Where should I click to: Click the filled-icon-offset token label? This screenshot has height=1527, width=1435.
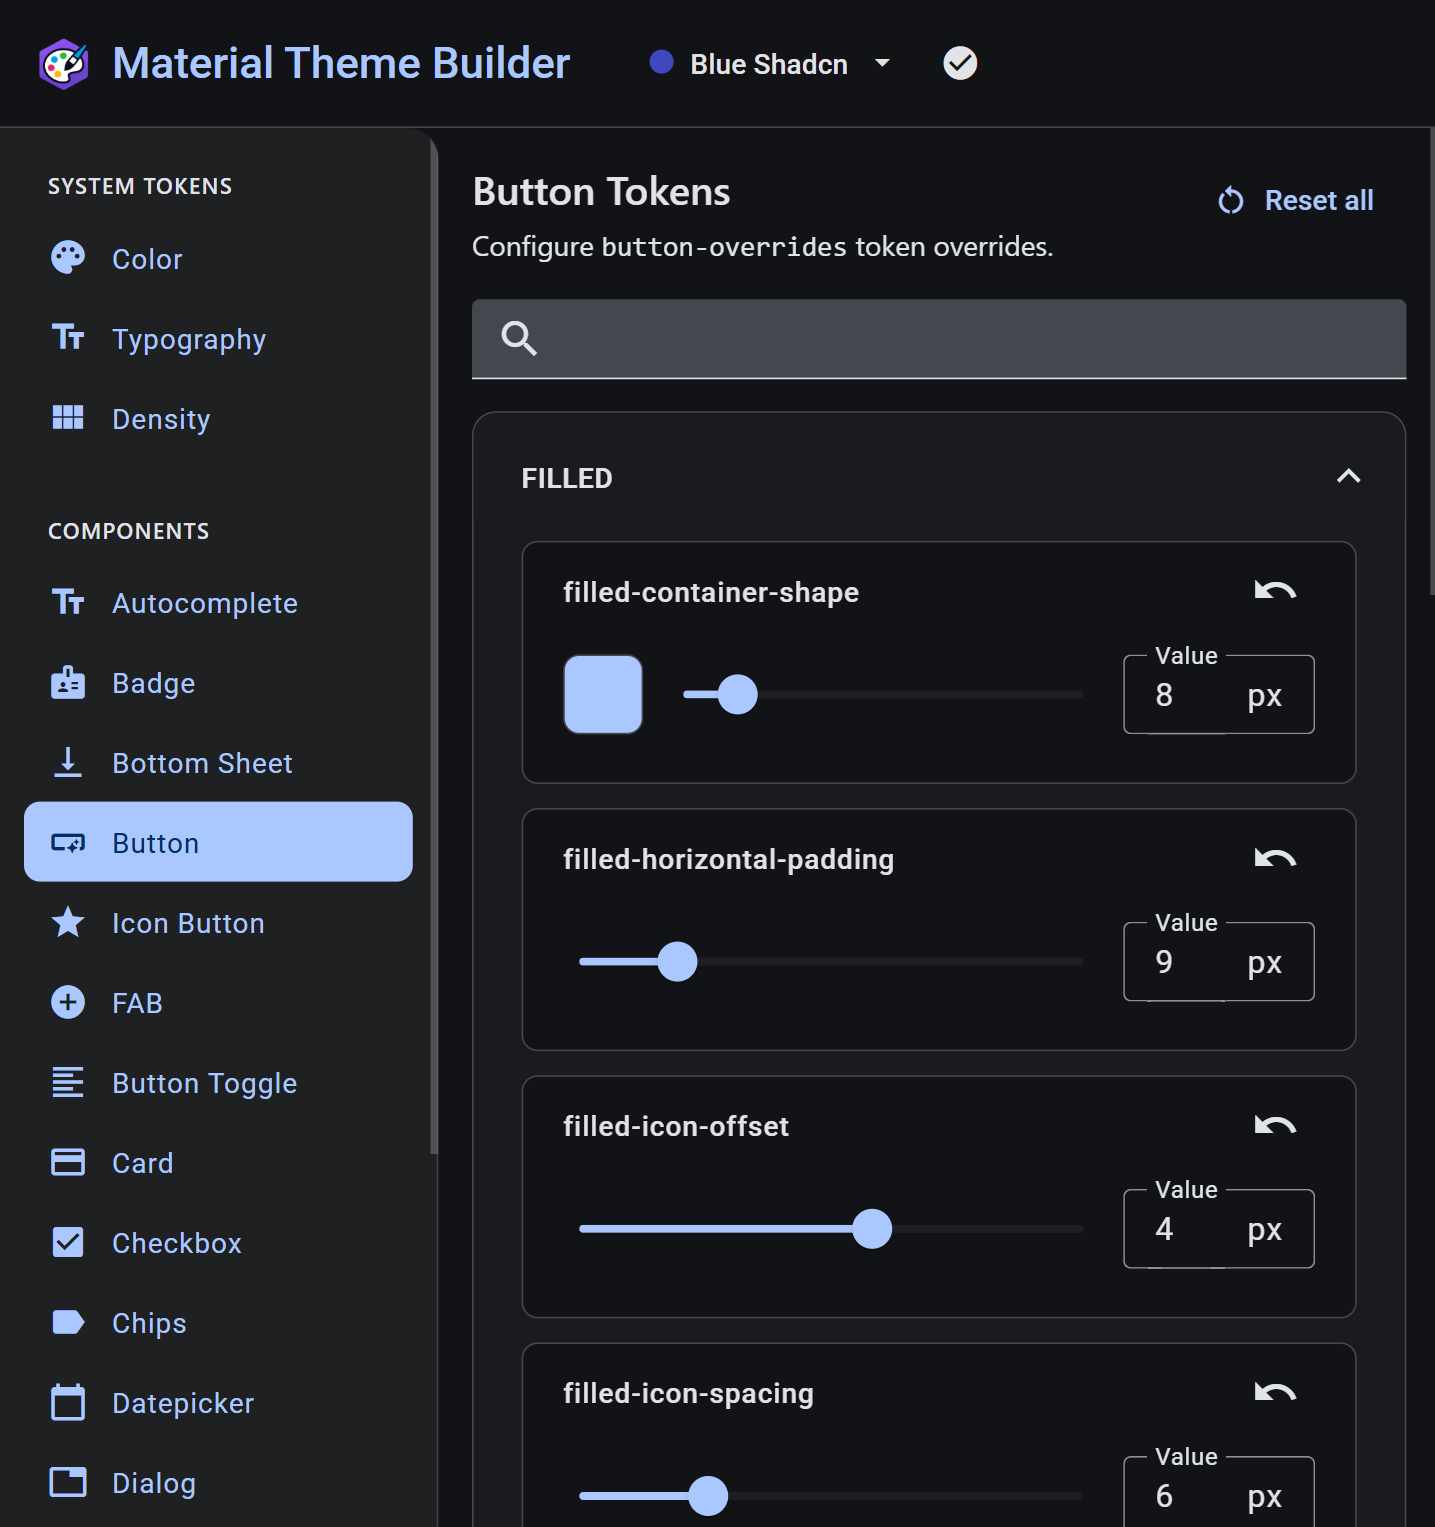pyautogui.click(x=676, y=1126)
